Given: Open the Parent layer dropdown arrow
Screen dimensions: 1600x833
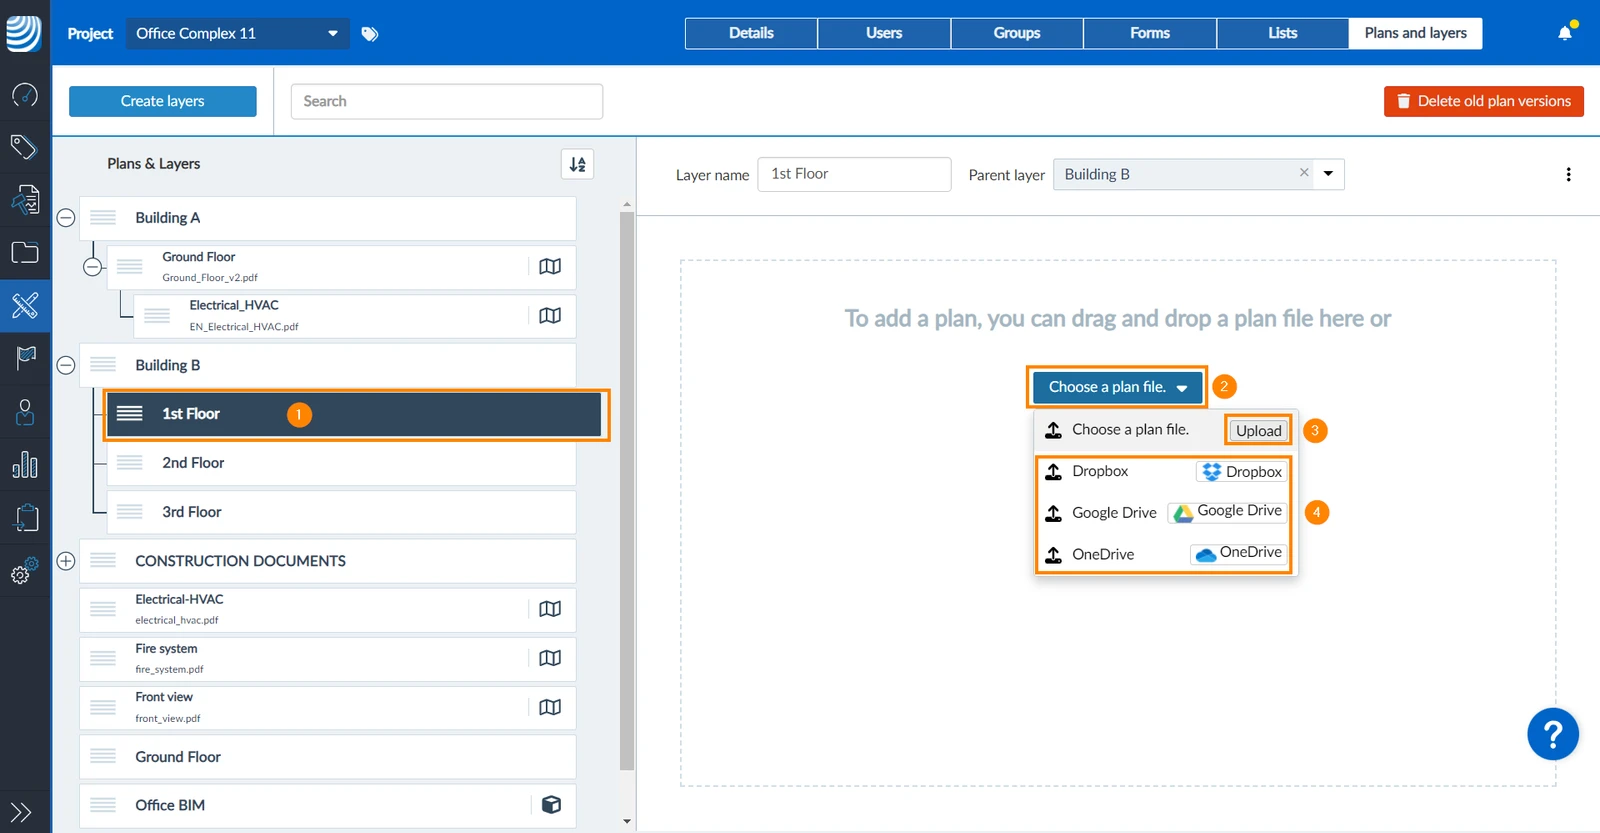Looking at the screenshot, I should point(1329,174).
